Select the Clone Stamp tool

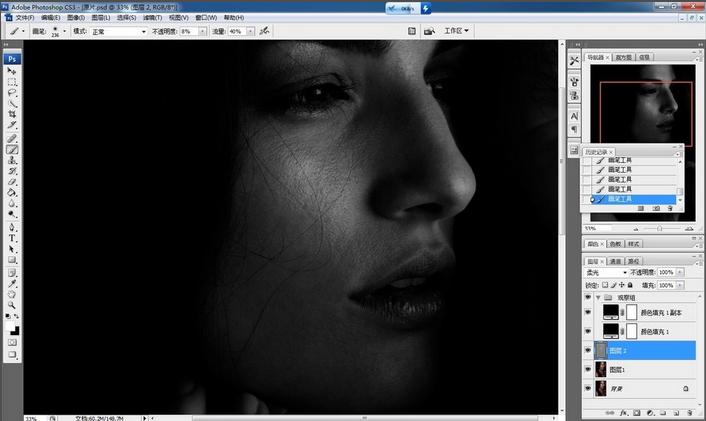tap(12, 160)
